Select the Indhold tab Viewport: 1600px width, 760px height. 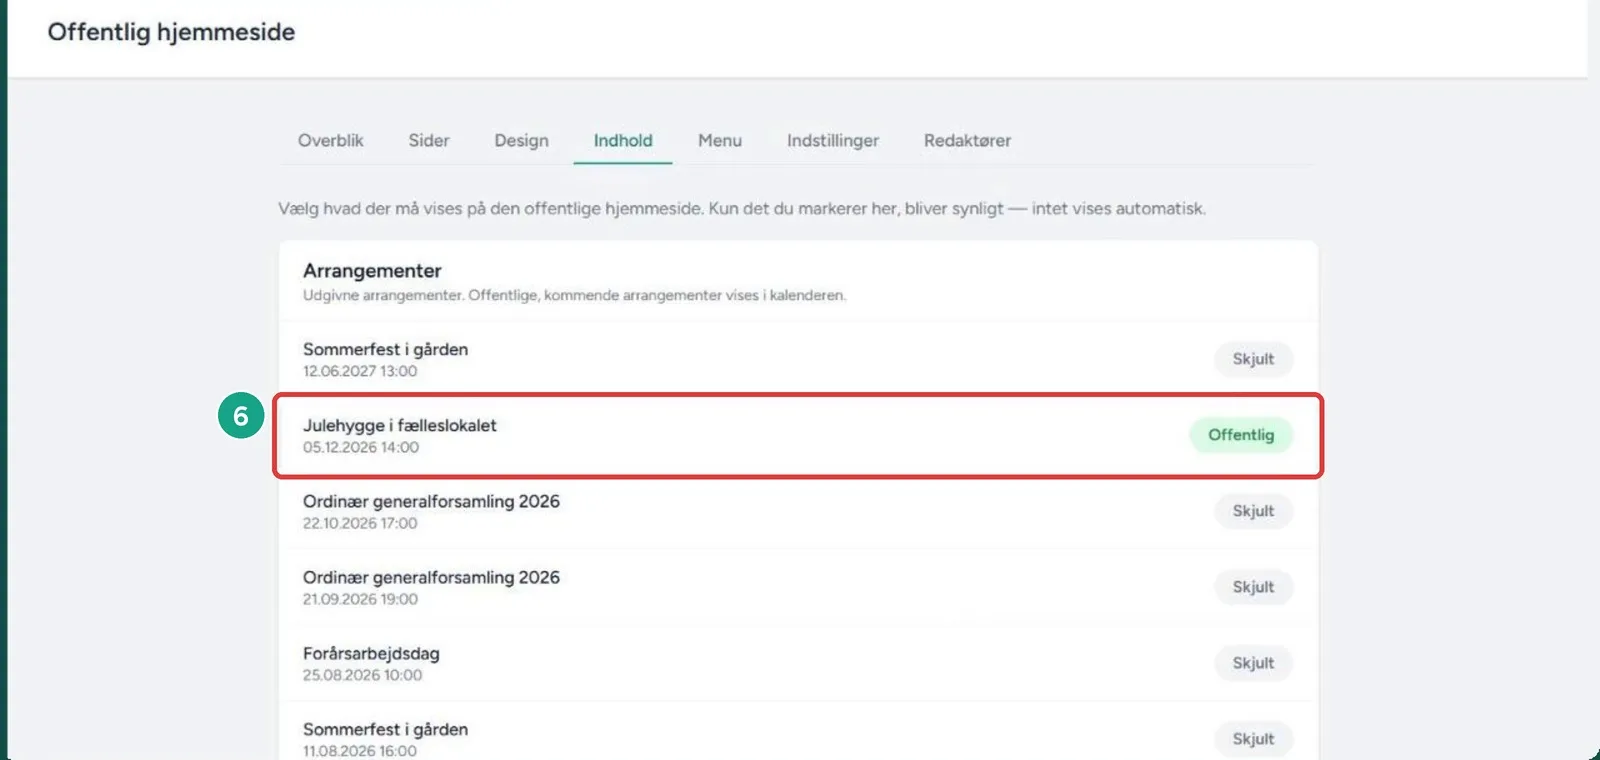623,141
